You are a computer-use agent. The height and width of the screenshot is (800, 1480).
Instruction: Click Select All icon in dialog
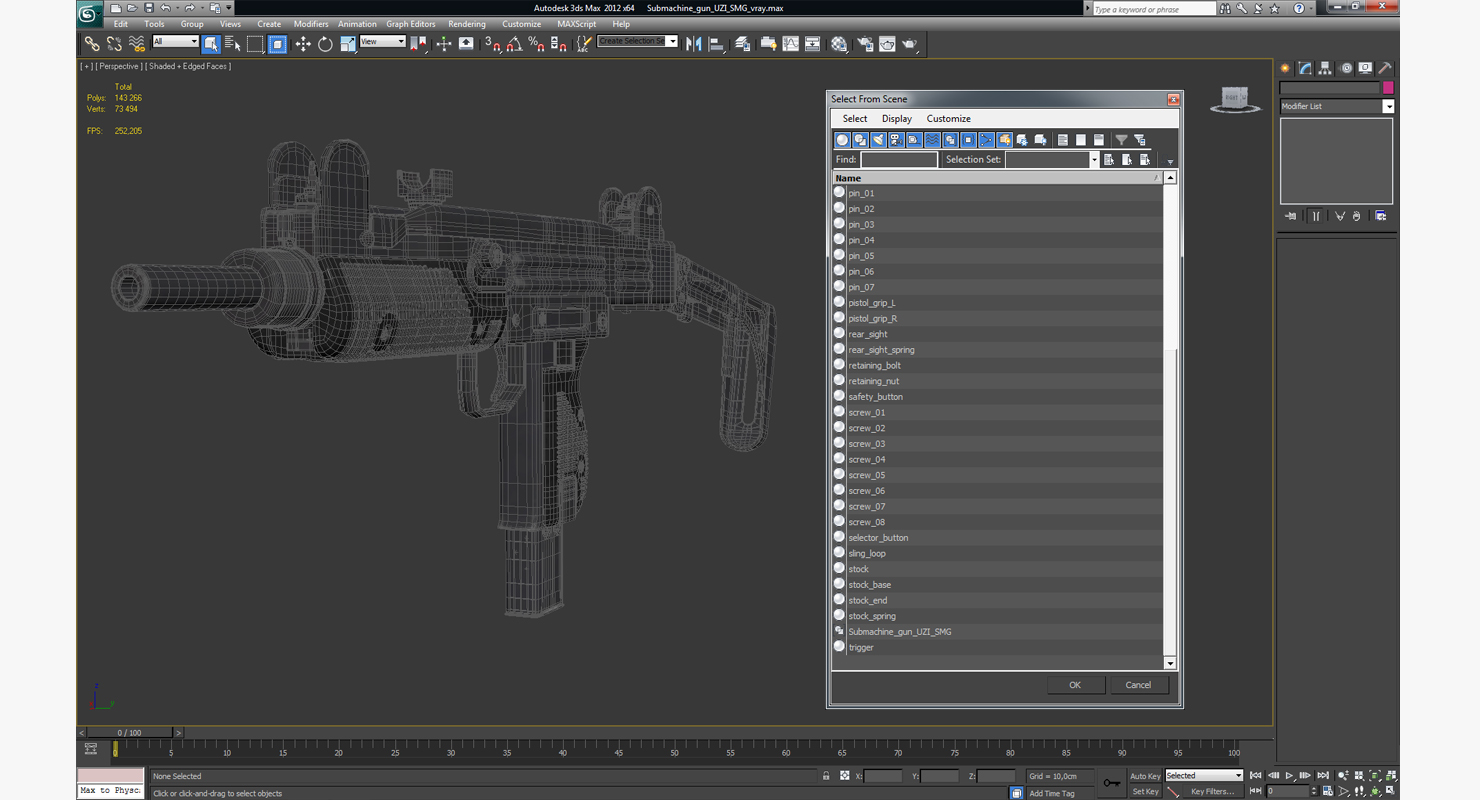click(x=1063, y=140)
